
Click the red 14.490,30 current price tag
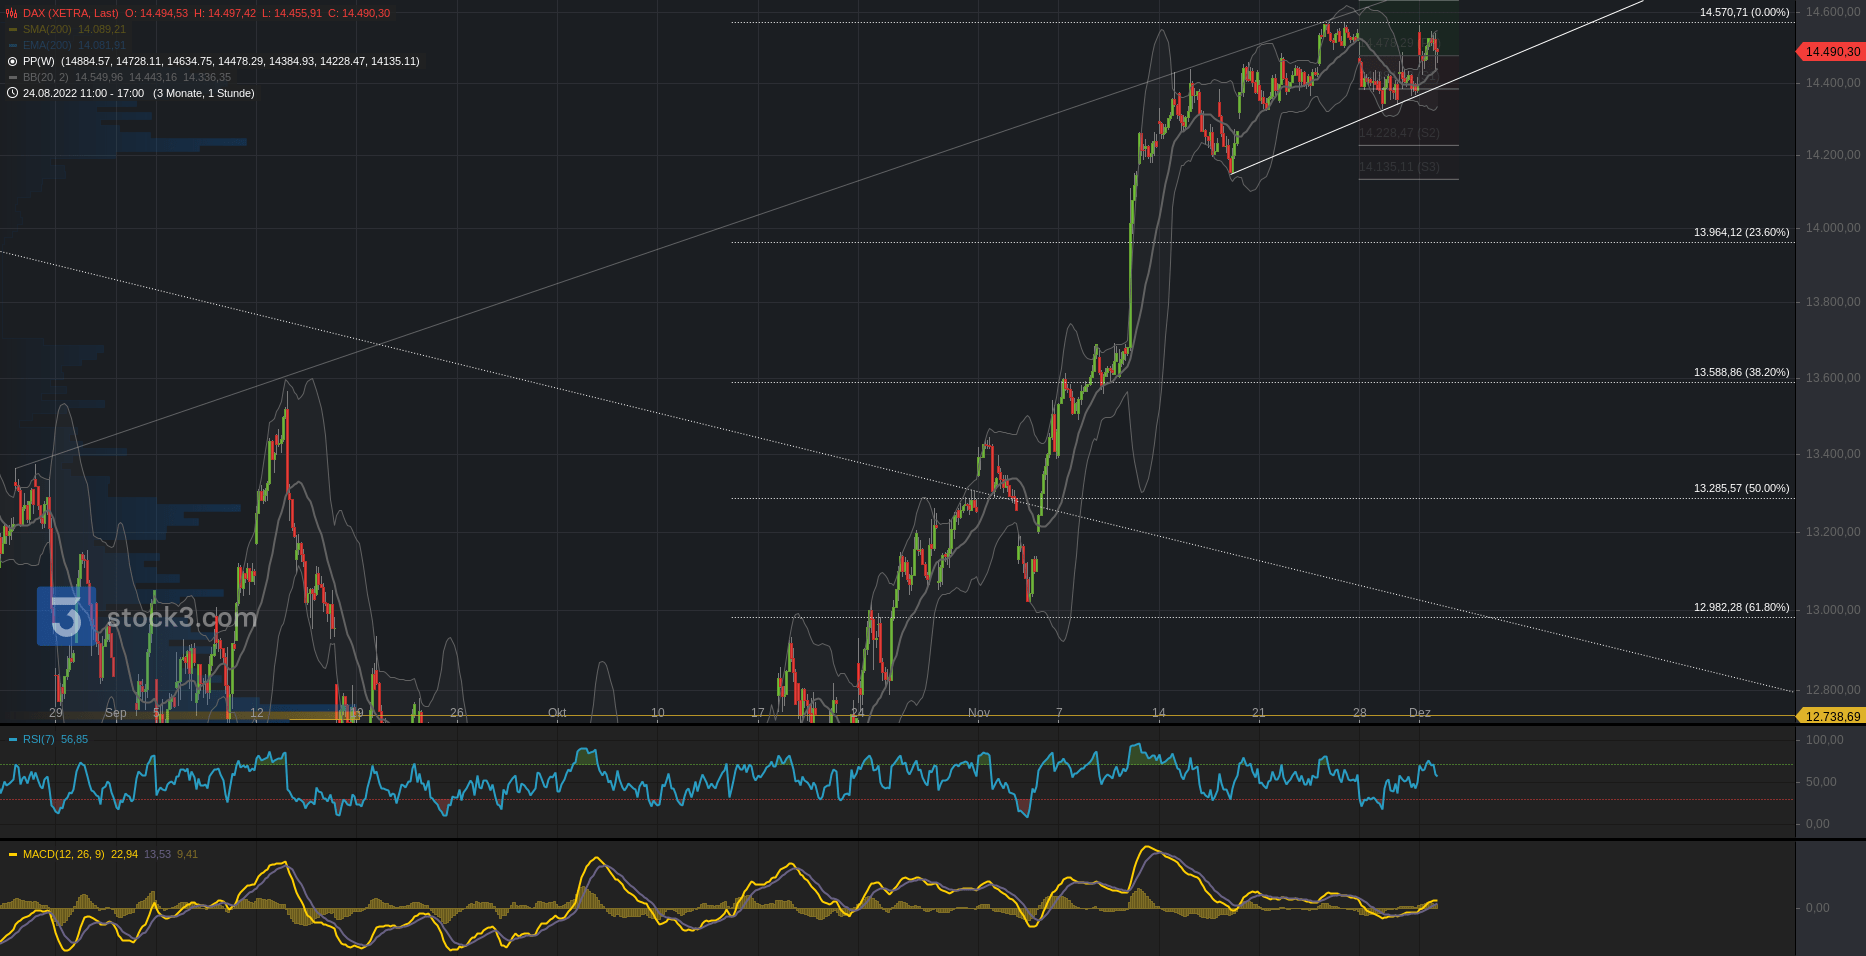tap(1831, 52)
